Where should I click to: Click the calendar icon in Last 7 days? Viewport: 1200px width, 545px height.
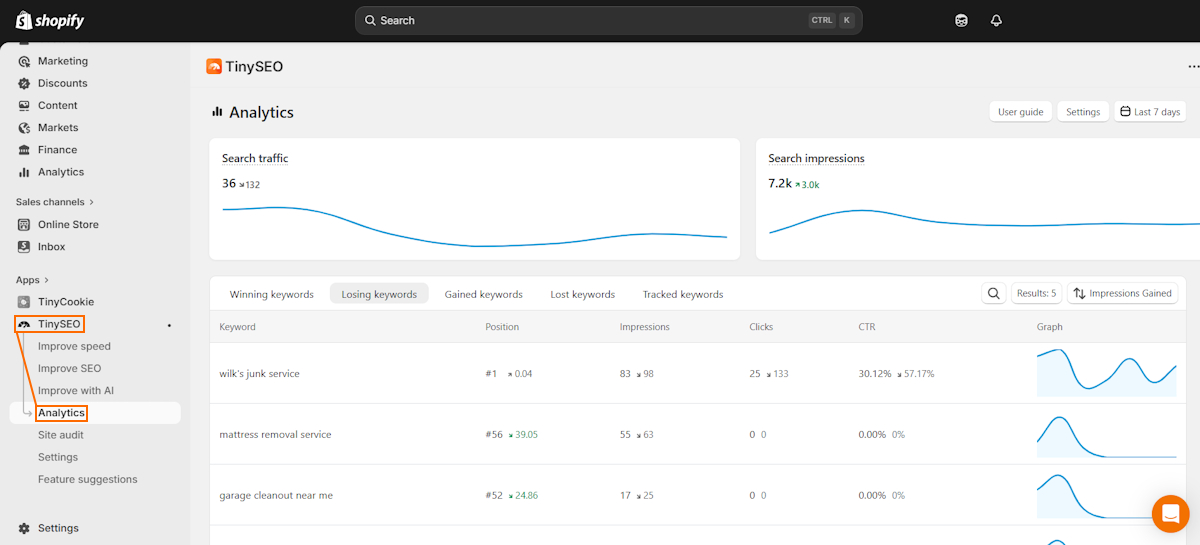pyautogui.click(x=1125, y=112)
